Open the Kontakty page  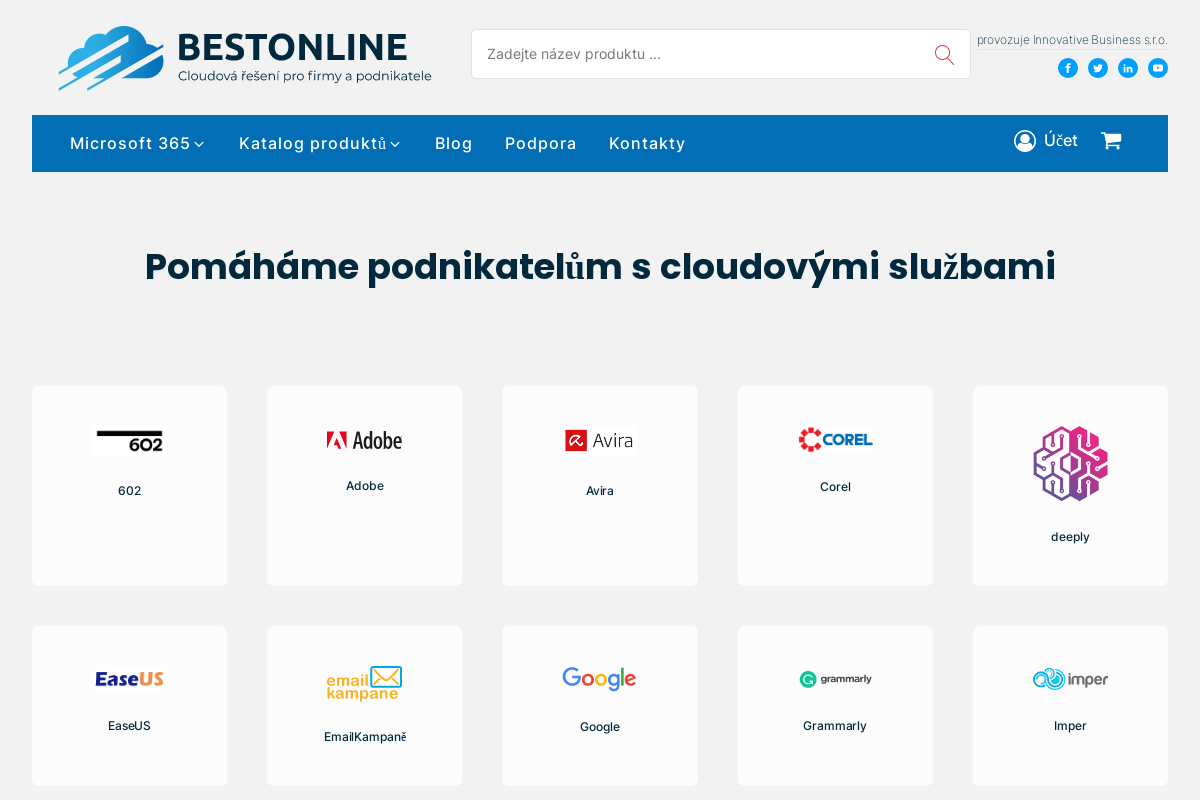[647, 143]
